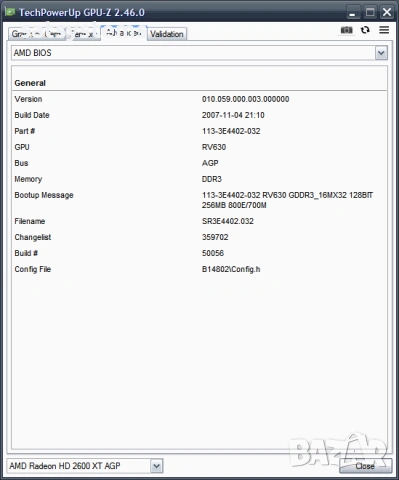Click the Build # label
This screenshot has width=399, height=480.
coord(26,253)
